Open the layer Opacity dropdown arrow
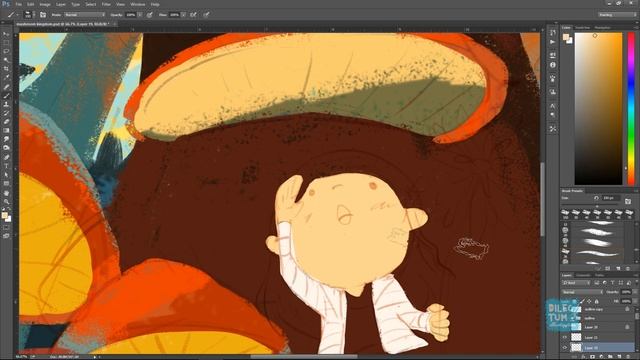Image resolution: width=640 pixels, height=360 pixels. (634, 292)
